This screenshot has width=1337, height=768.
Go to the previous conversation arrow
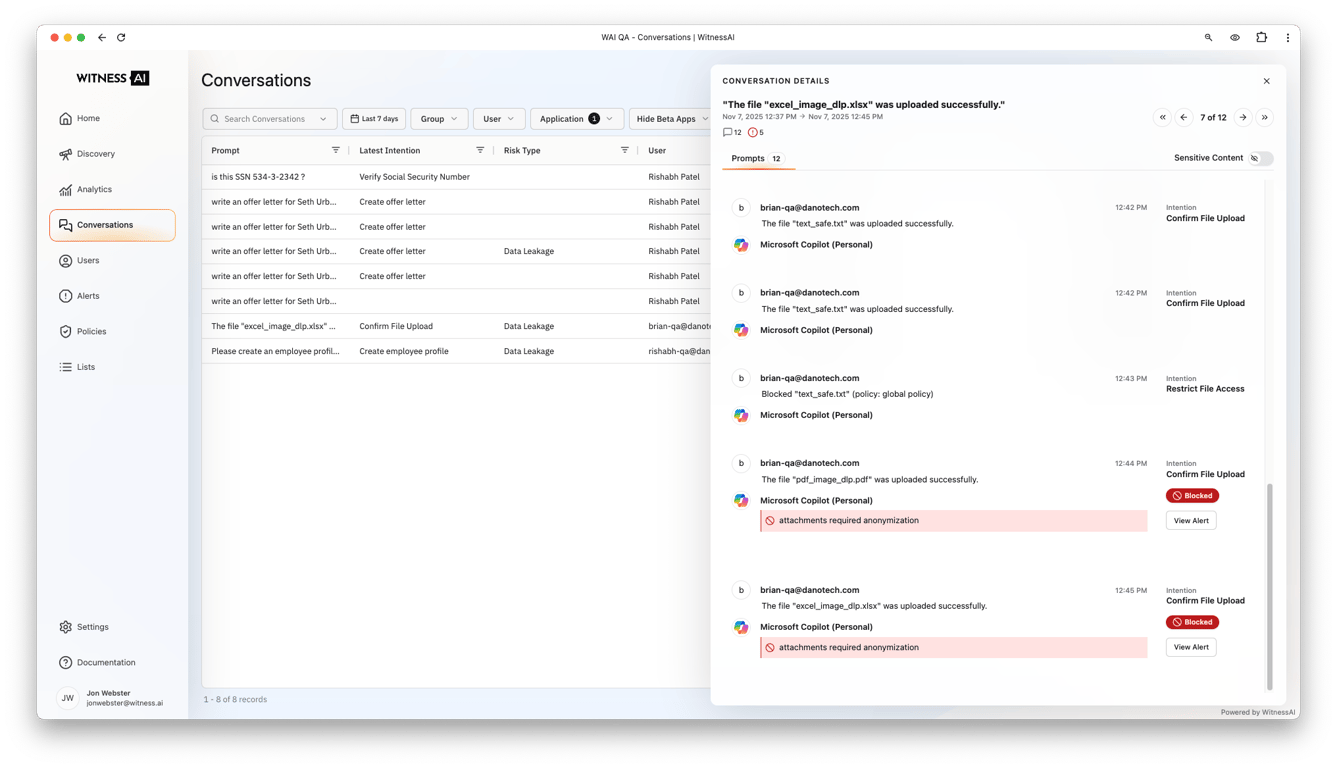[1184, 118]
